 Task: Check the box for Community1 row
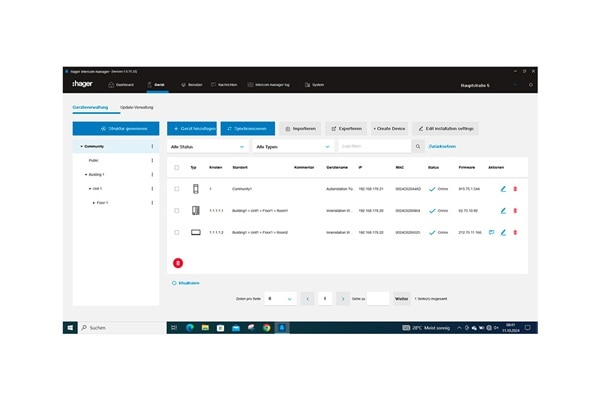coord(177,189)
